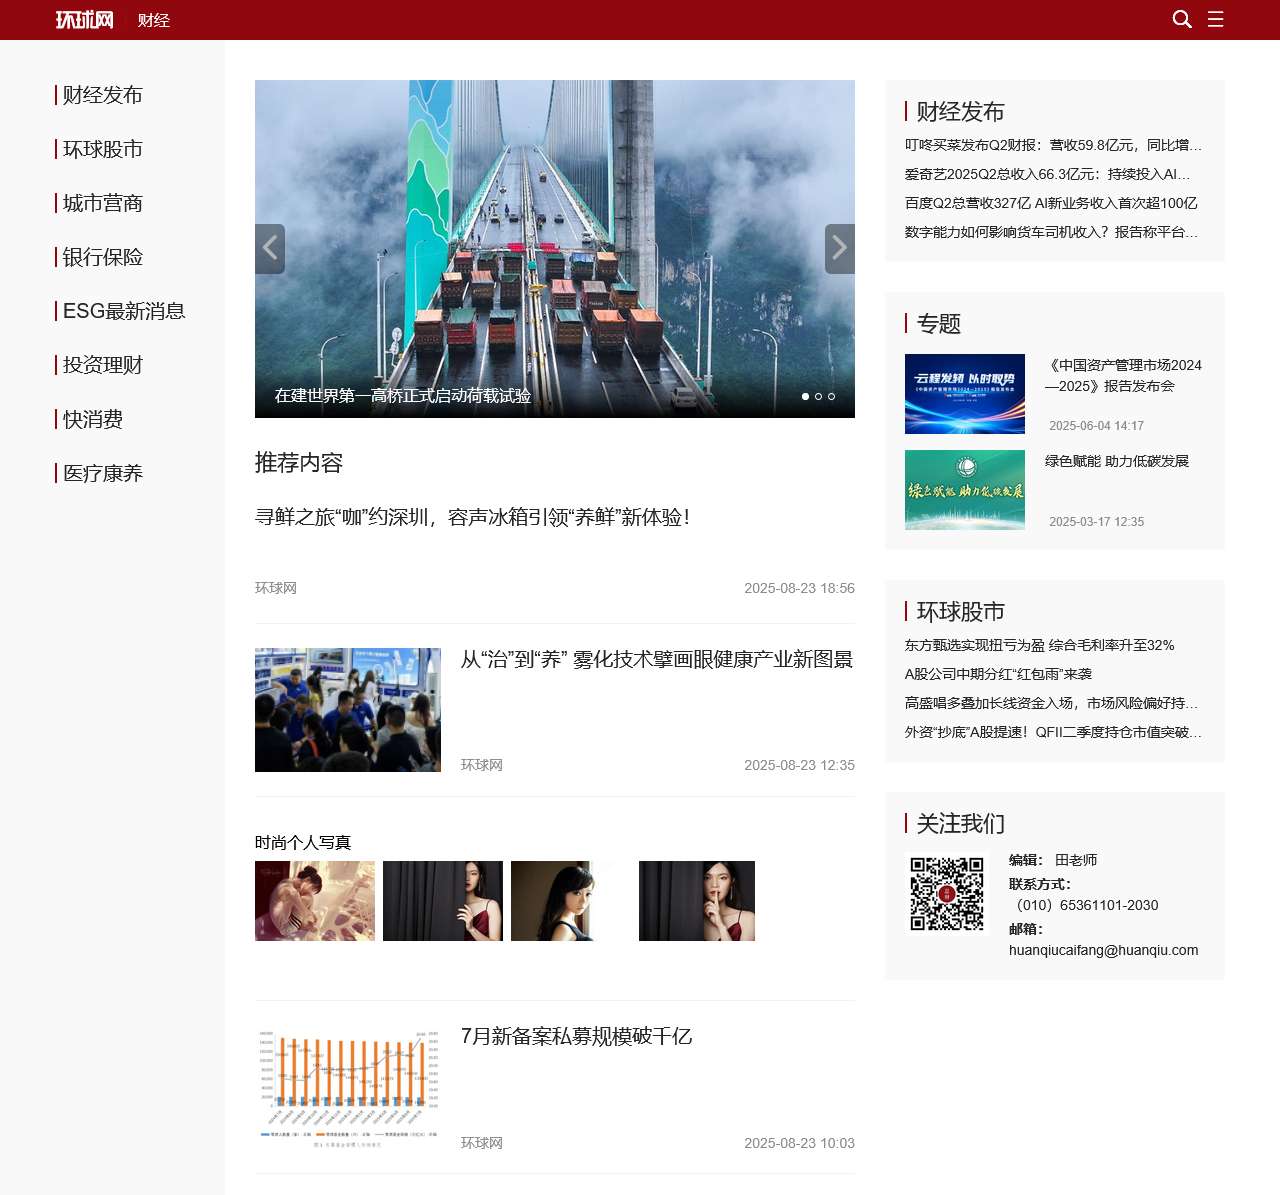
Task: Open the search icon in the top bar
Action: click(1182, 19)
